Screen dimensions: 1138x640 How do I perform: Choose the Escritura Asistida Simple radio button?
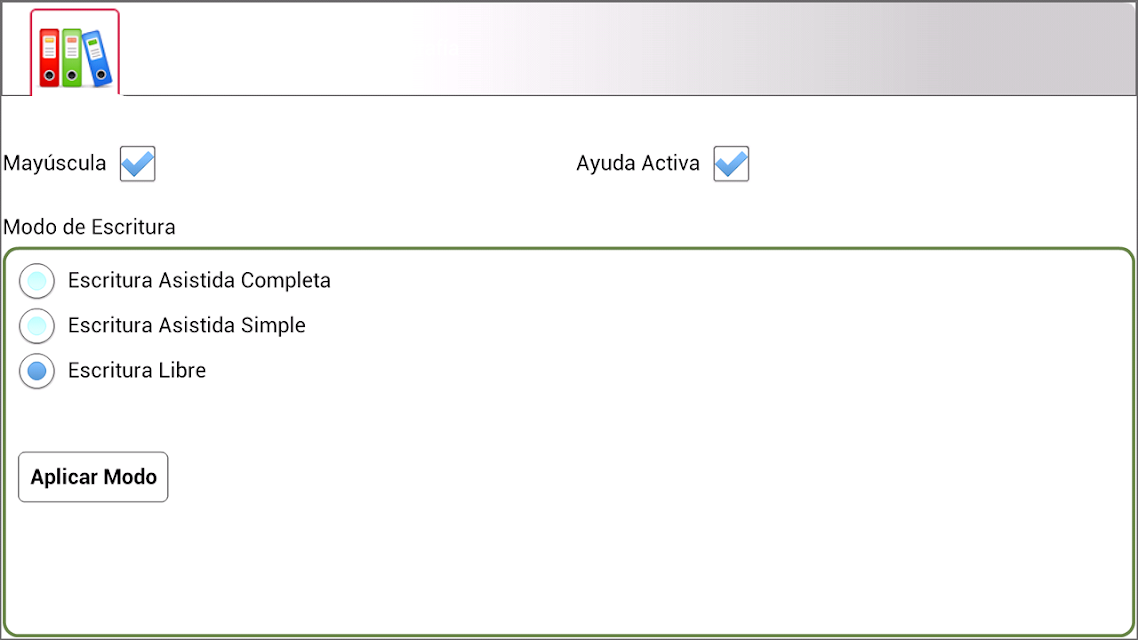coord(37,326)
